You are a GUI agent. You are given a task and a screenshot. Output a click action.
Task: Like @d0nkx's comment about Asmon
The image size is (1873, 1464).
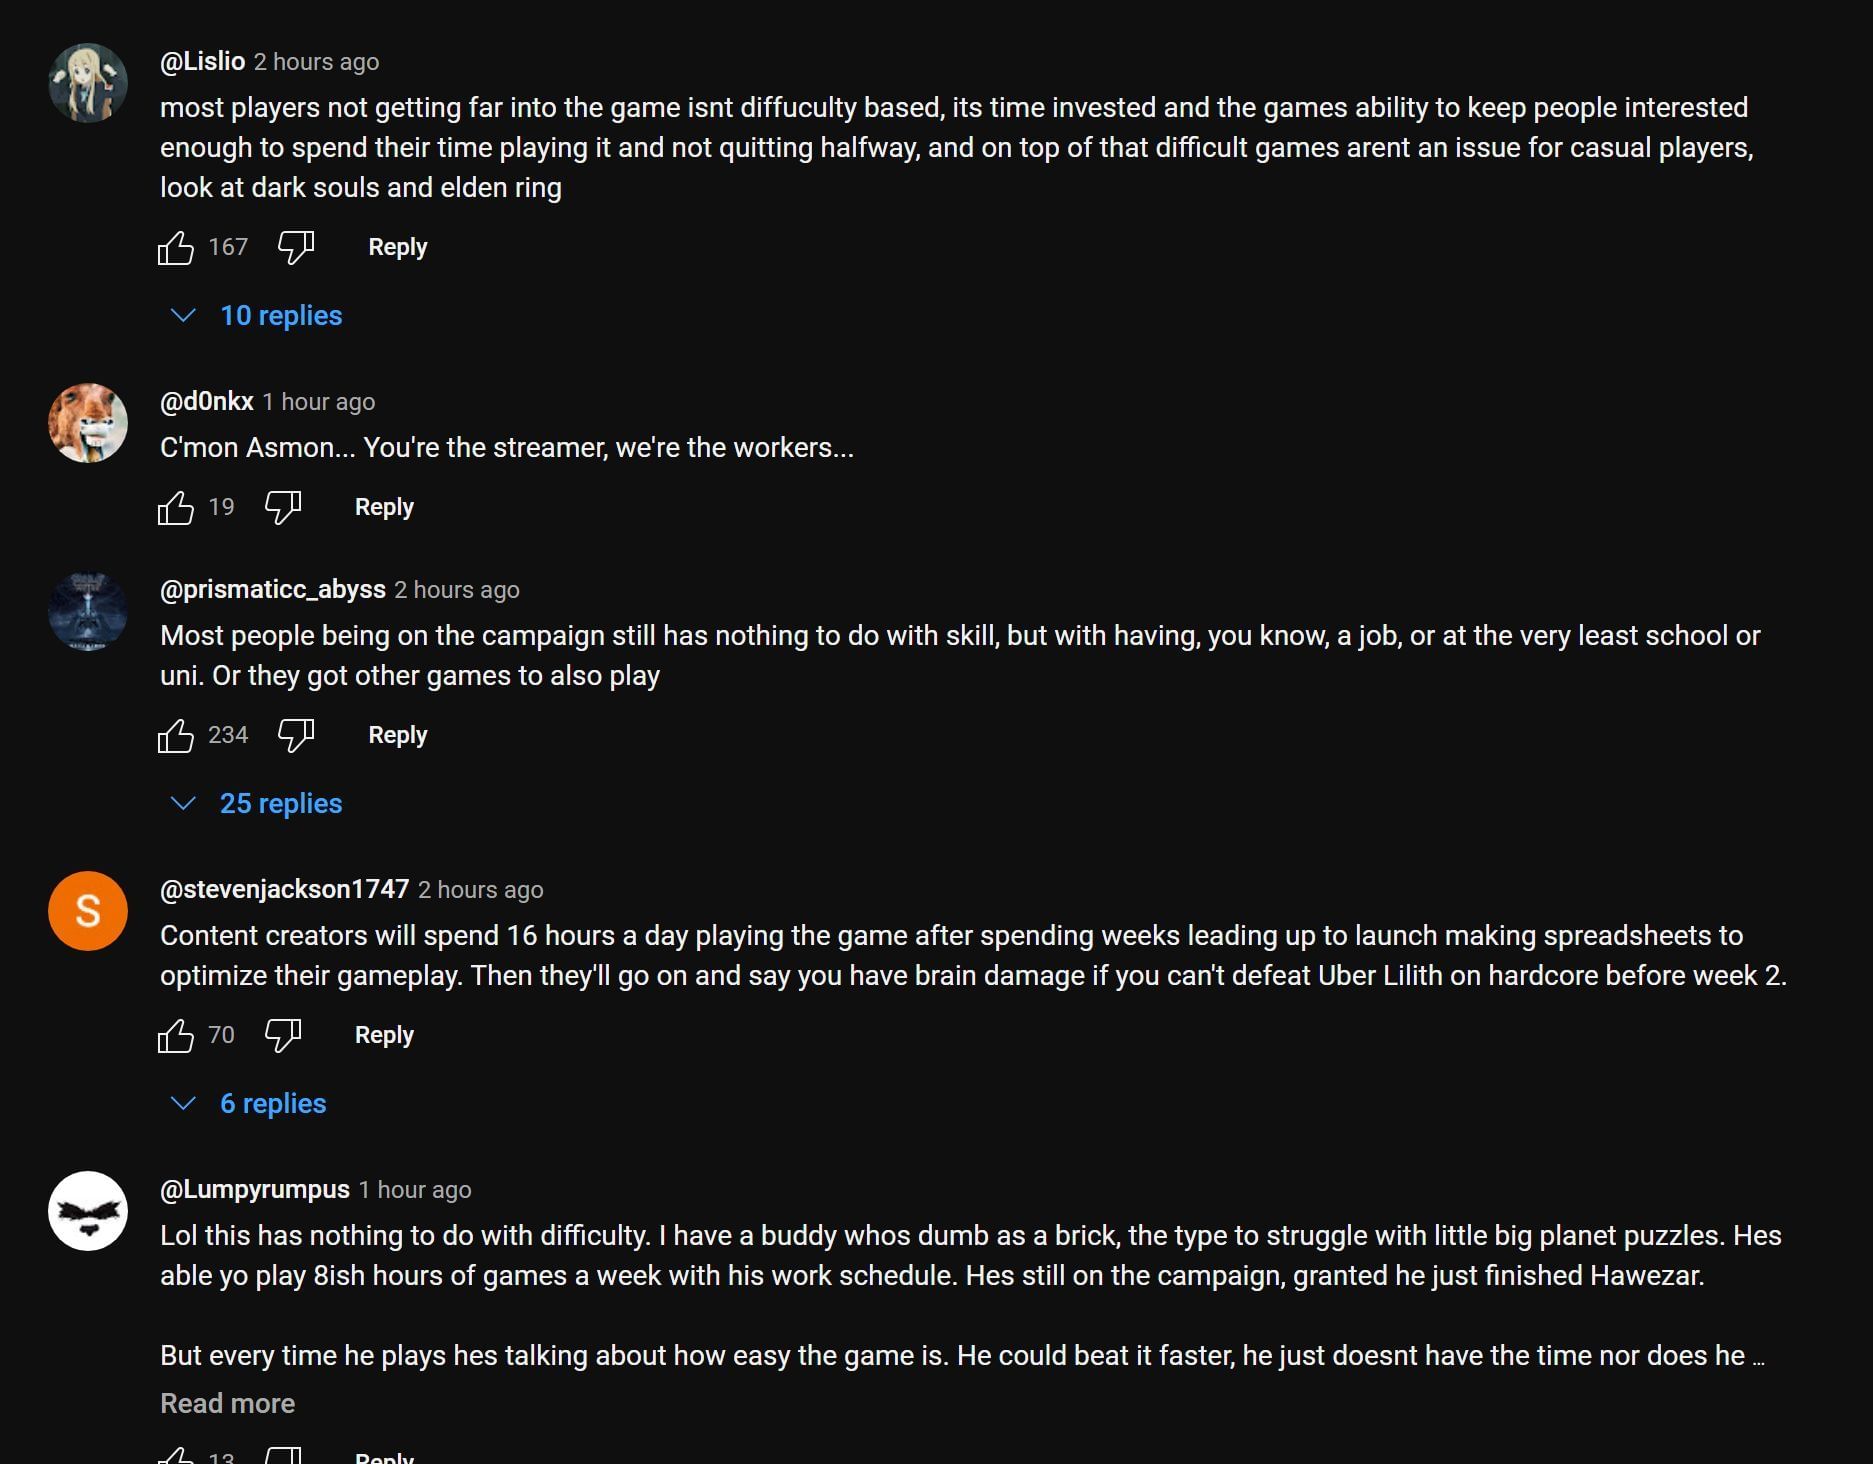pos(176,507)
